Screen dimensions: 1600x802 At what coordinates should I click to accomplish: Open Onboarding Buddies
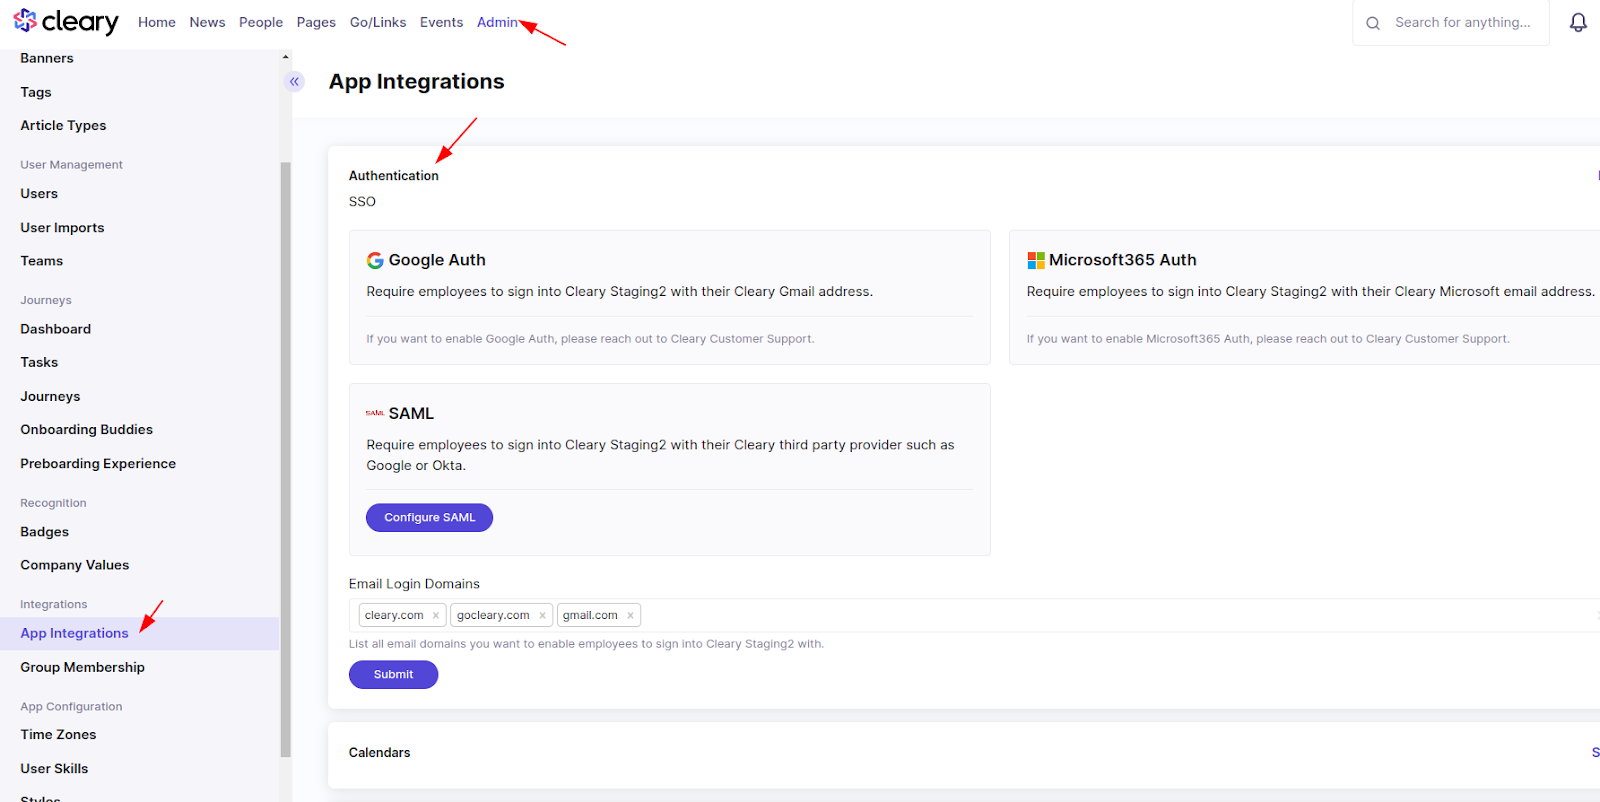tap(87, 430)
